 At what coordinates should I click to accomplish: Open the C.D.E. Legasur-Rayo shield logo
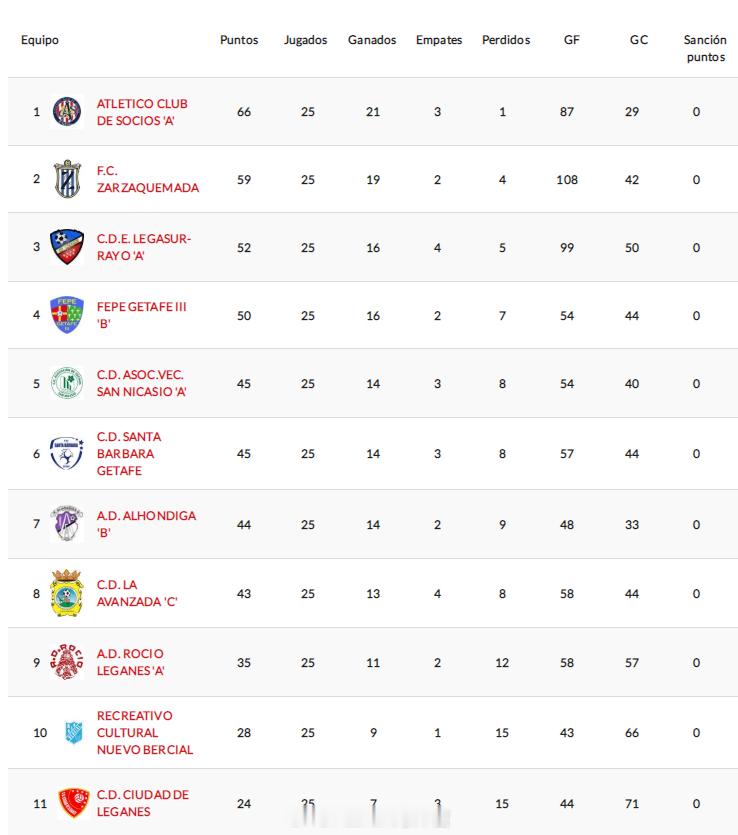point(67,247)
